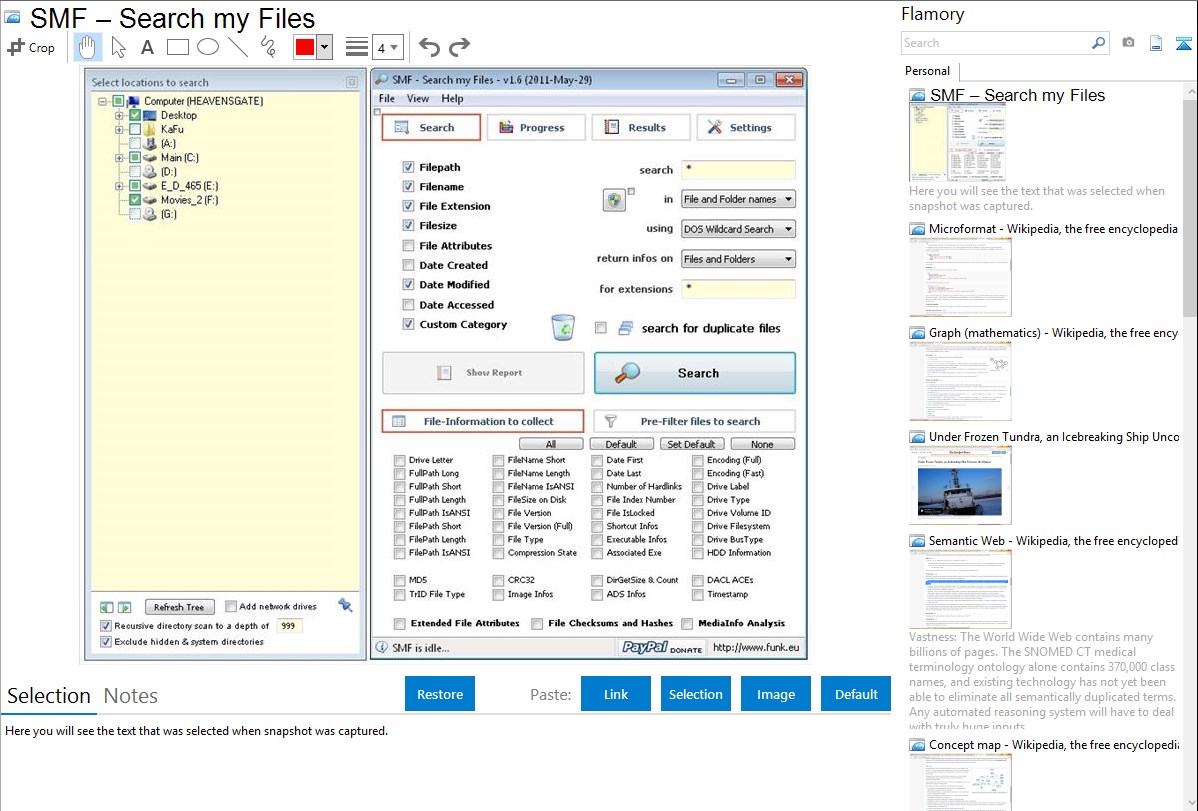Viewport: 1198px width, 811px height.
Task: Select the arrow pointer tool
Action: 118,47
